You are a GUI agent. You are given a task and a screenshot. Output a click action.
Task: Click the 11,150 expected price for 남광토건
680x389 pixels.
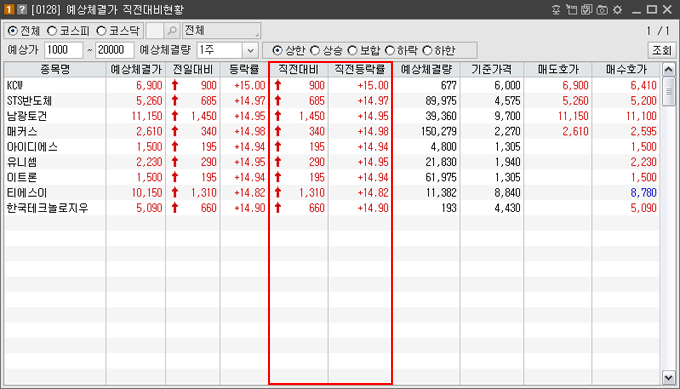coord(147,116)
